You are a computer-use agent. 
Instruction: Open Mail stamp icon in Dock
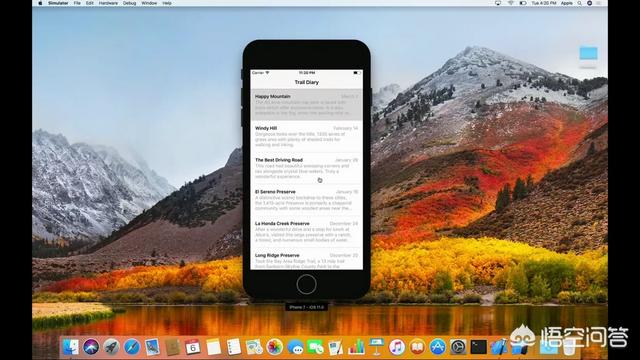coord(152,347)
